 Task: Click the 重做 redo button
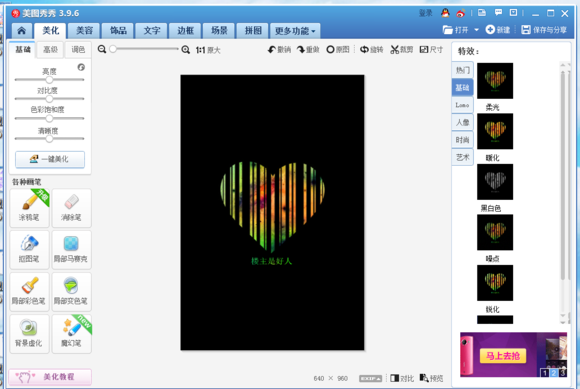click(308, 50)
